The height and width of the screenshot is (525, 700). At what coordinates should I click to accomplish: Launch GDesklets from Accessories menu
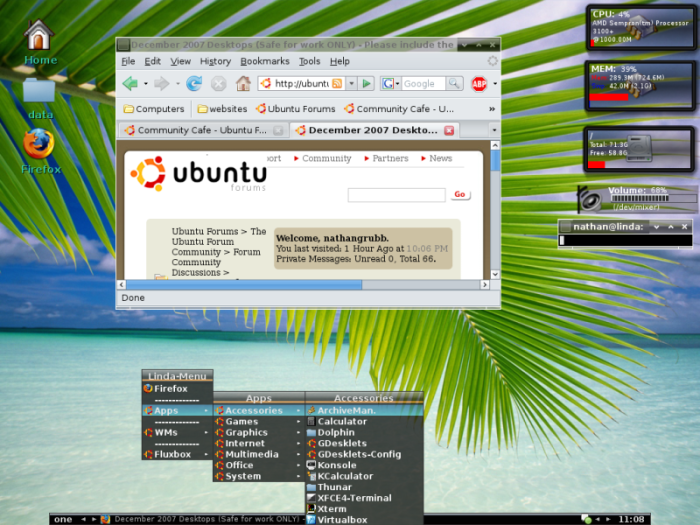click(x=364, y=443)
